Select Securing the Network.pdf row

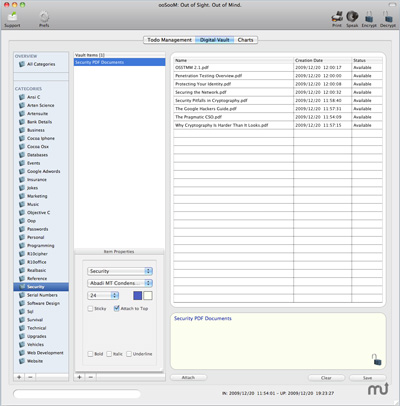point(278,92)
